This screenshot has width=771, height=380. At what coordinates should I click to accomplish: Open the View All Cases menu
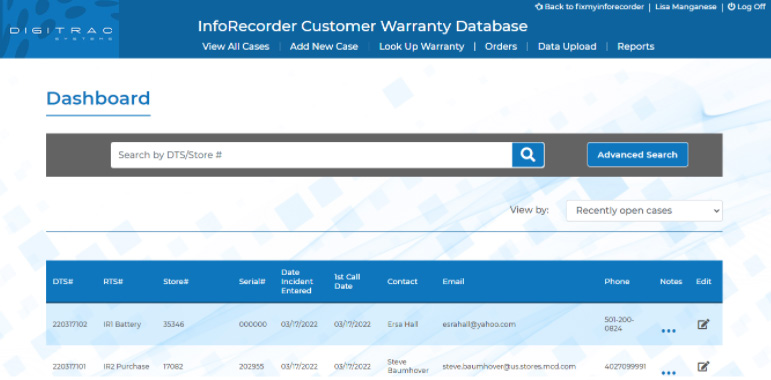coord(236,47)
